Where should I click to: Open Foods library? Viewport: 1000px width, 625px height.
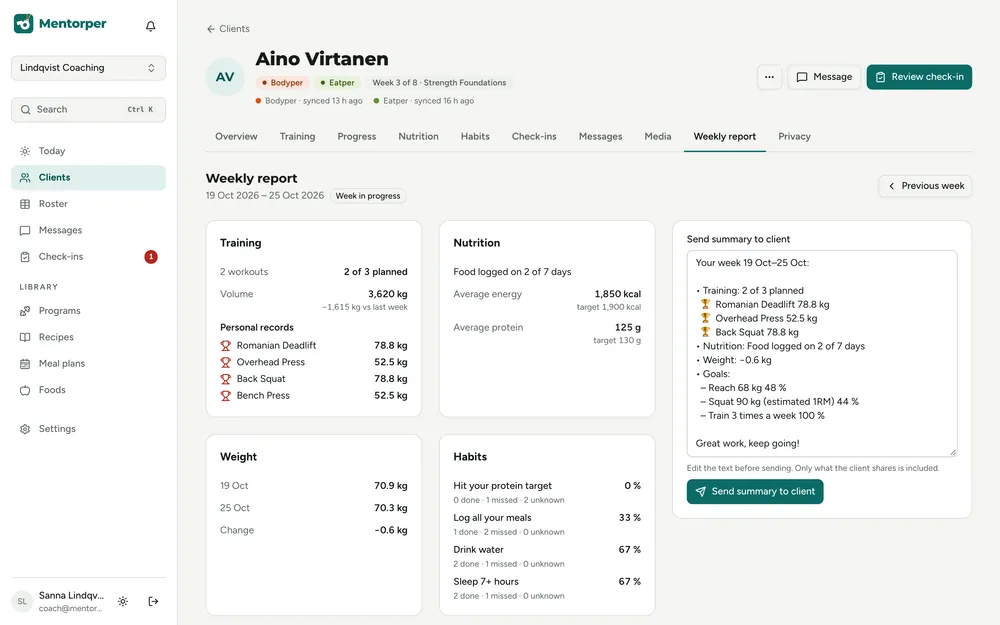[88, 390]
